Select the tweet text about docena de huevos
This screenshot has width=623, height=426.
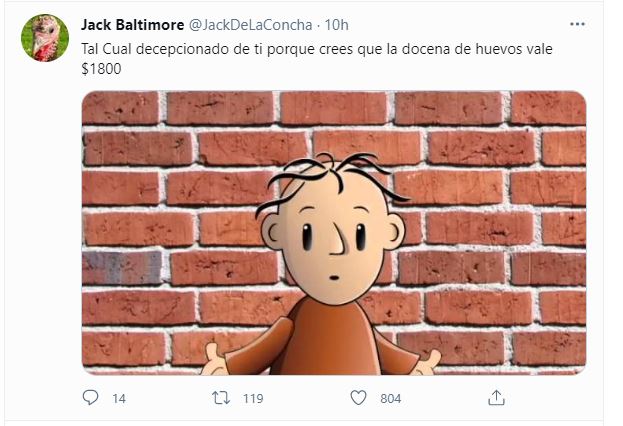click(317, 59)
